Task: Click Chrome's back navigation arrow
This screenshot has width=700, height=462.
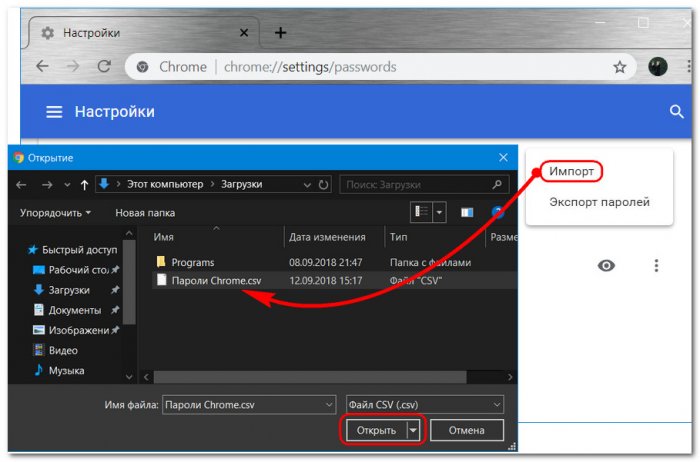Action: pyautogui.click(x=42, y=67)
